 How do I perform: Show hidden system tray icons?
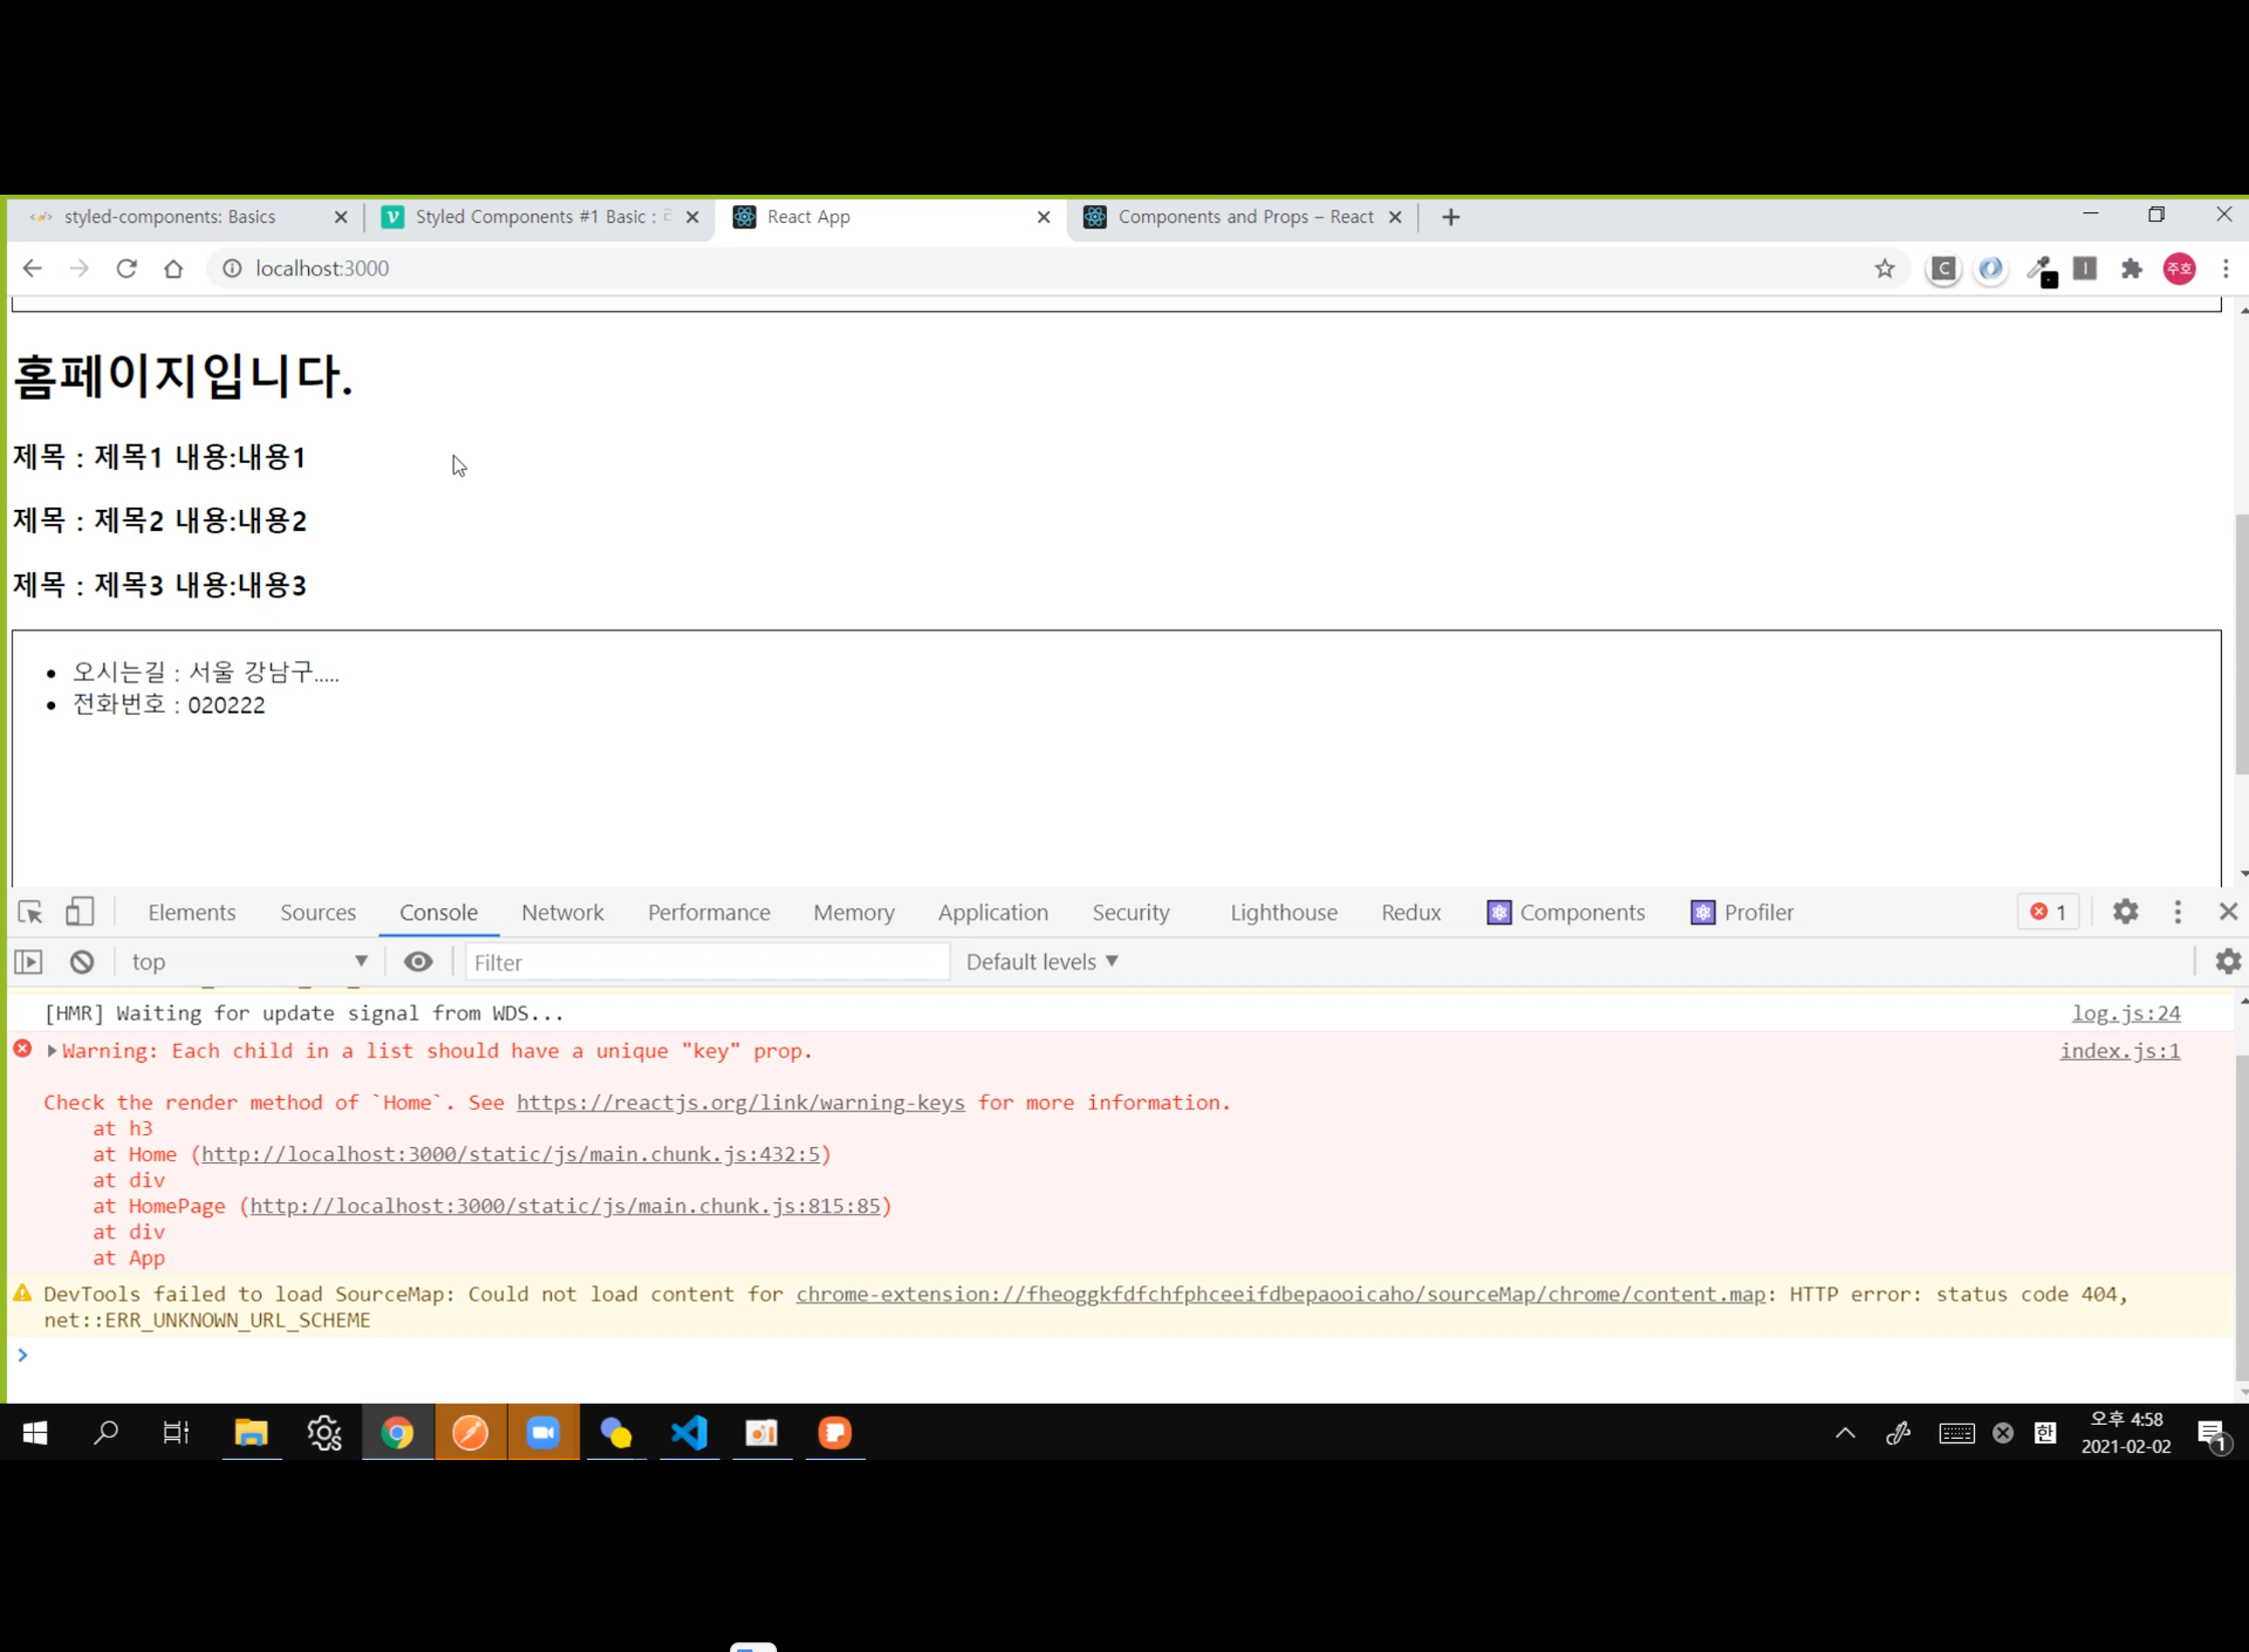tap(1845, 1433)
